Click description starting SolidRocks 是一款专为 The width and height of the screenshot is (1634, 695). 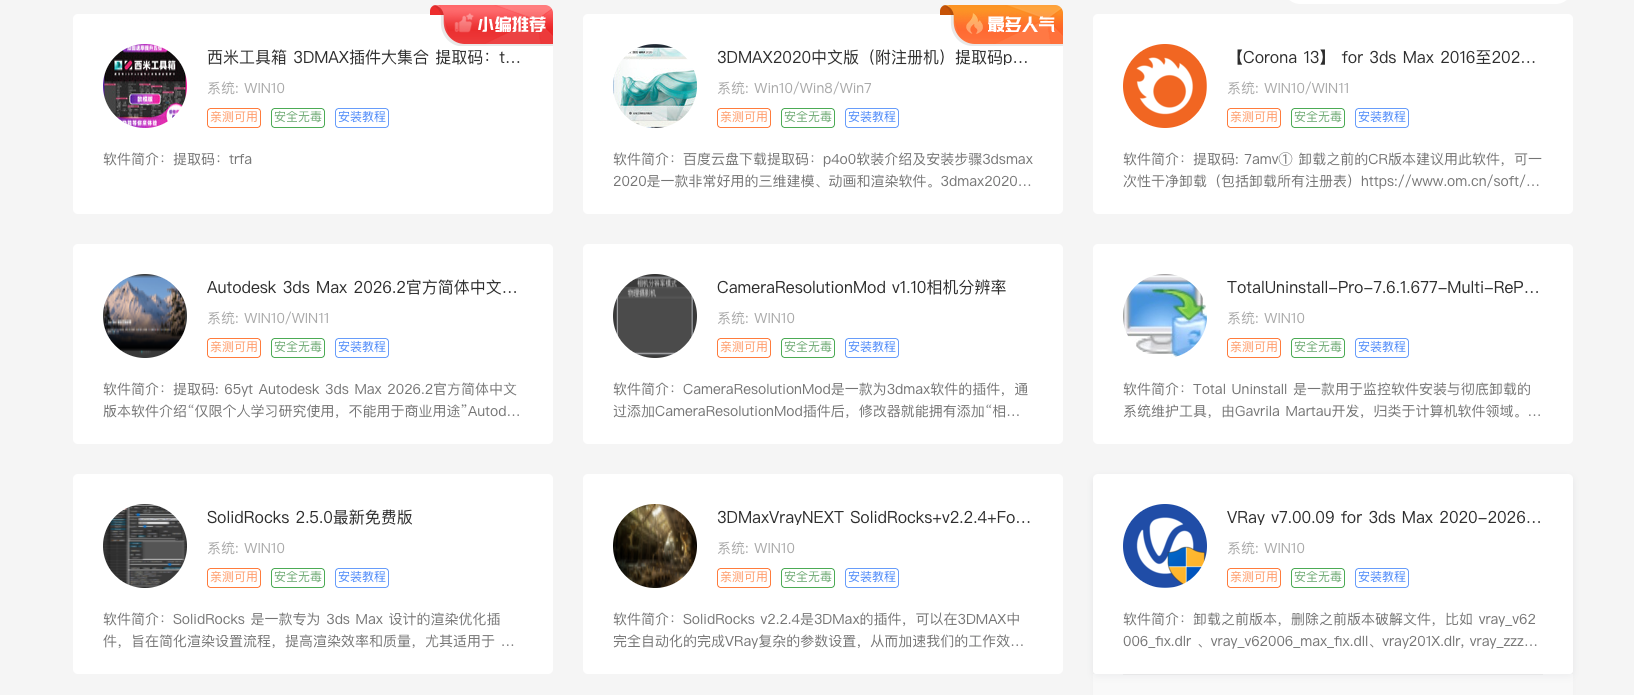tap(309, 630)
